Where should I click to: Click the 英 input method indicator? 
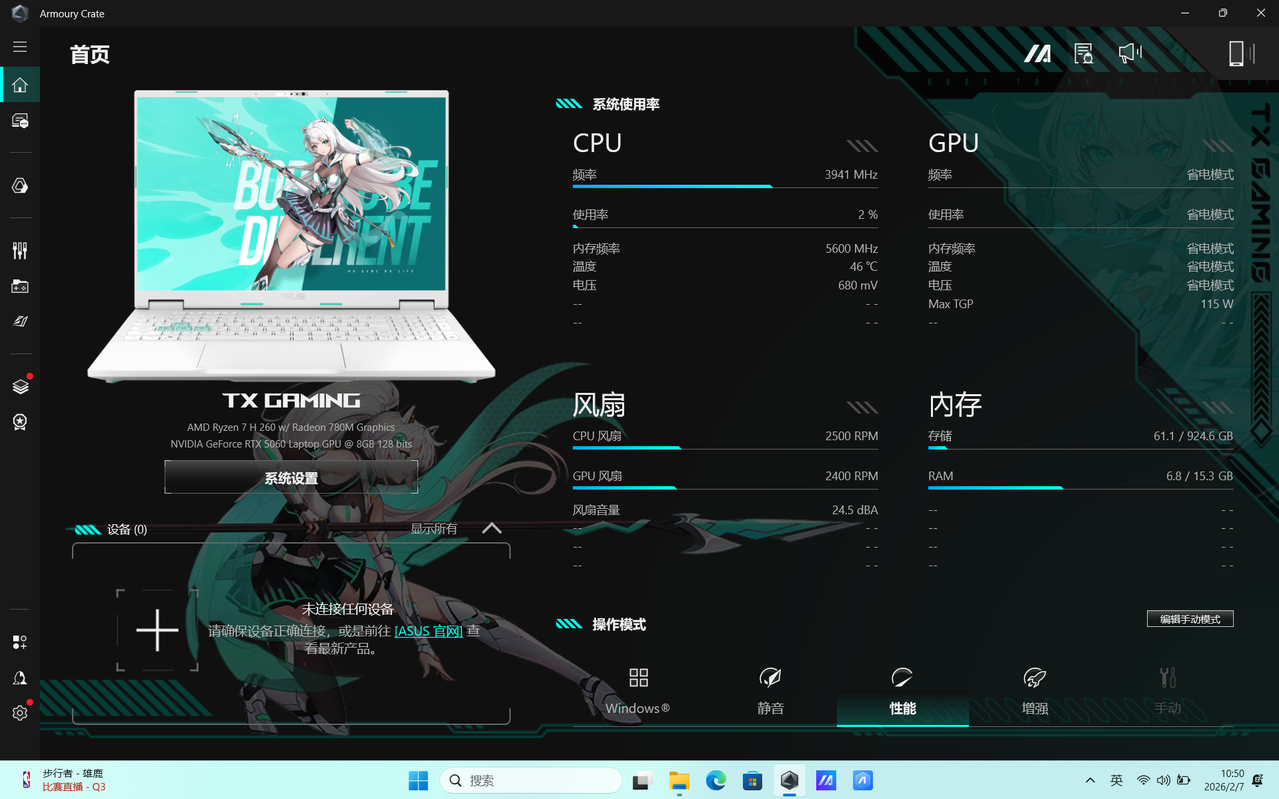[1116, 780]
